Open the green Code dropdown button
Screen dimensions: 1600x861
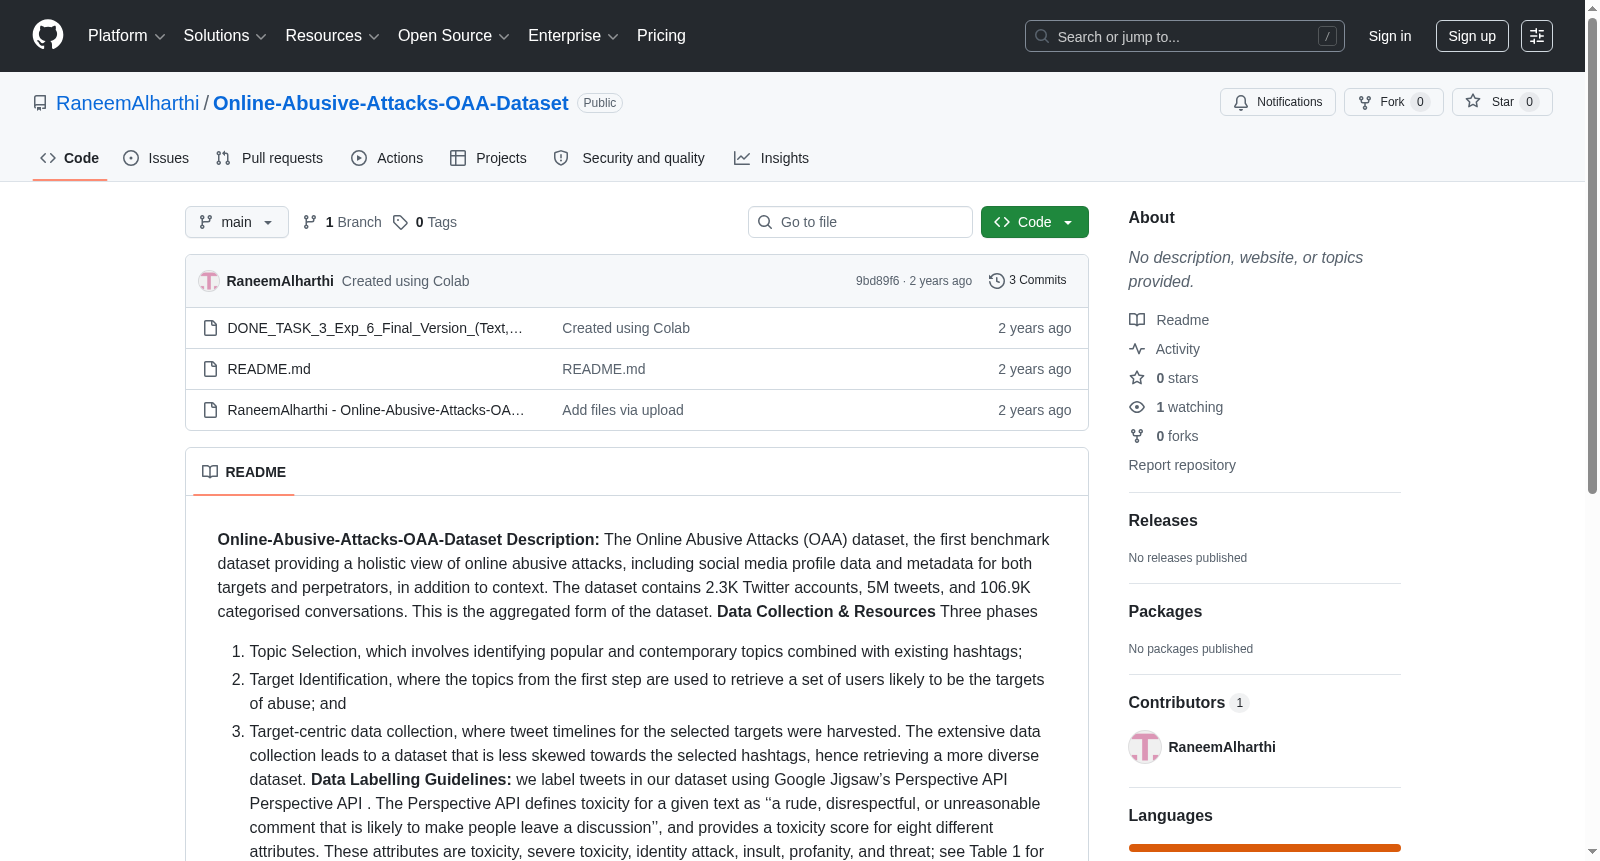coord(1035,222)
